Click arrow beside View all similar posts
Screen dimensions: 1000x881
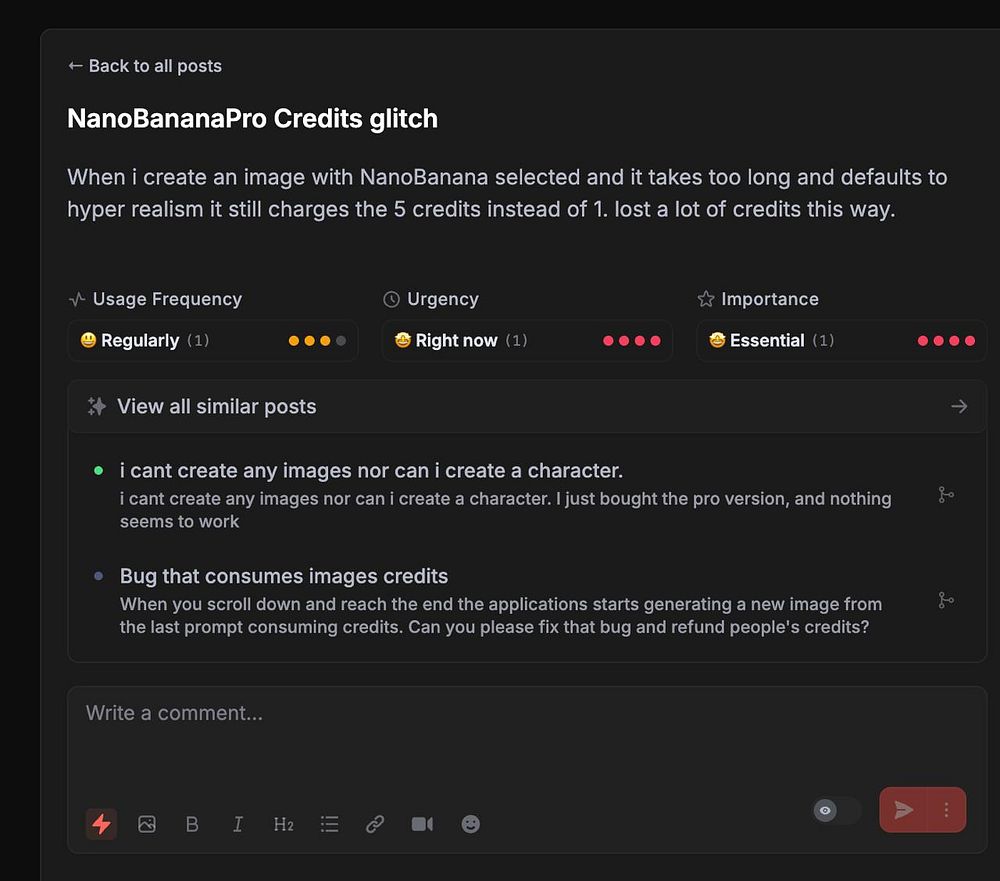tap(959, 406)
